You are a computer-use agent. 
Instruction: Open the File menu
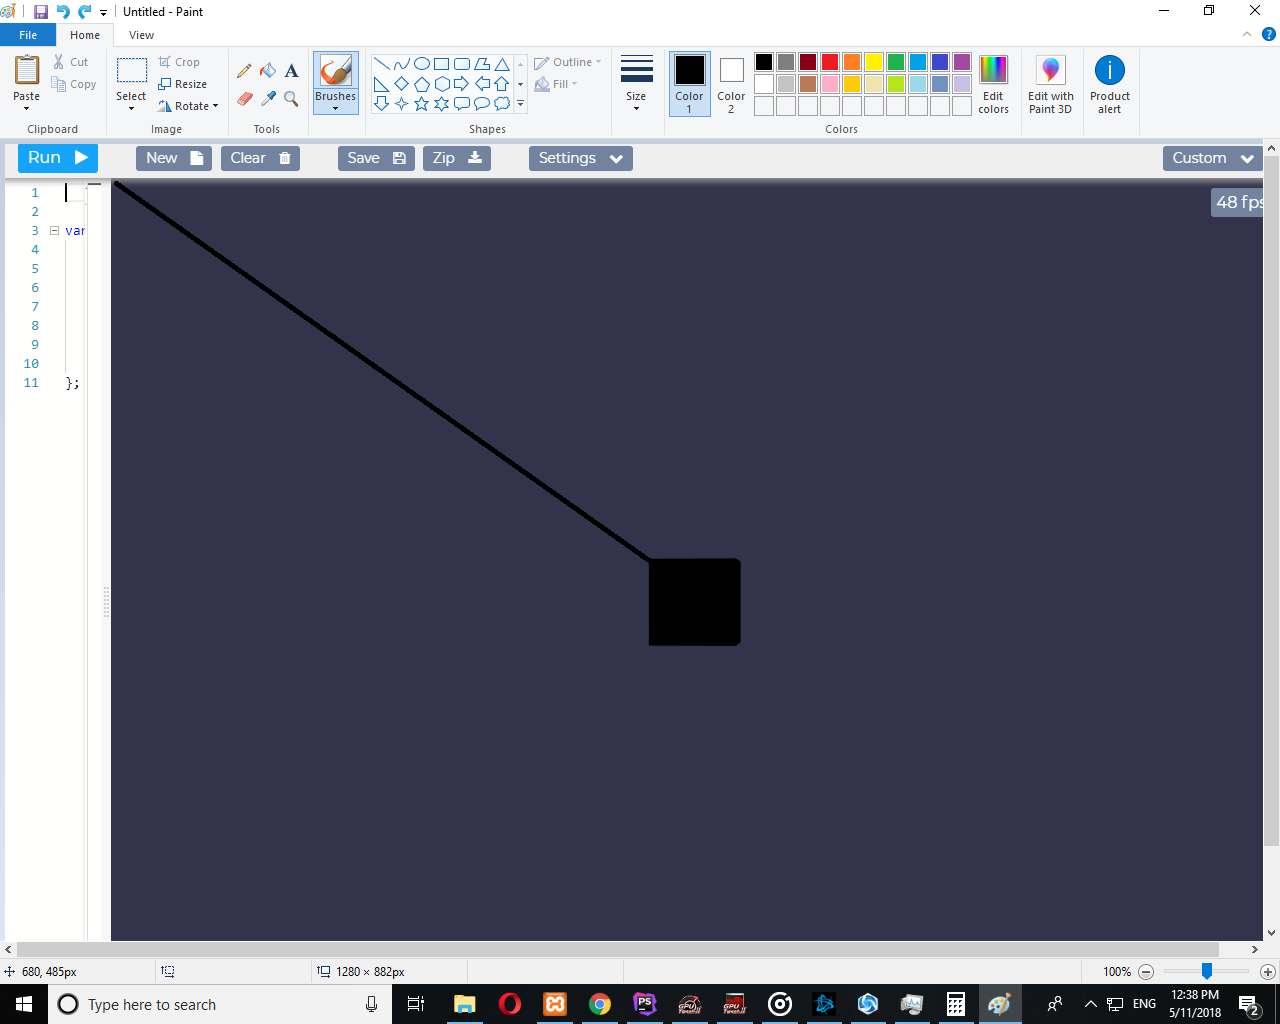pos(28,35)
